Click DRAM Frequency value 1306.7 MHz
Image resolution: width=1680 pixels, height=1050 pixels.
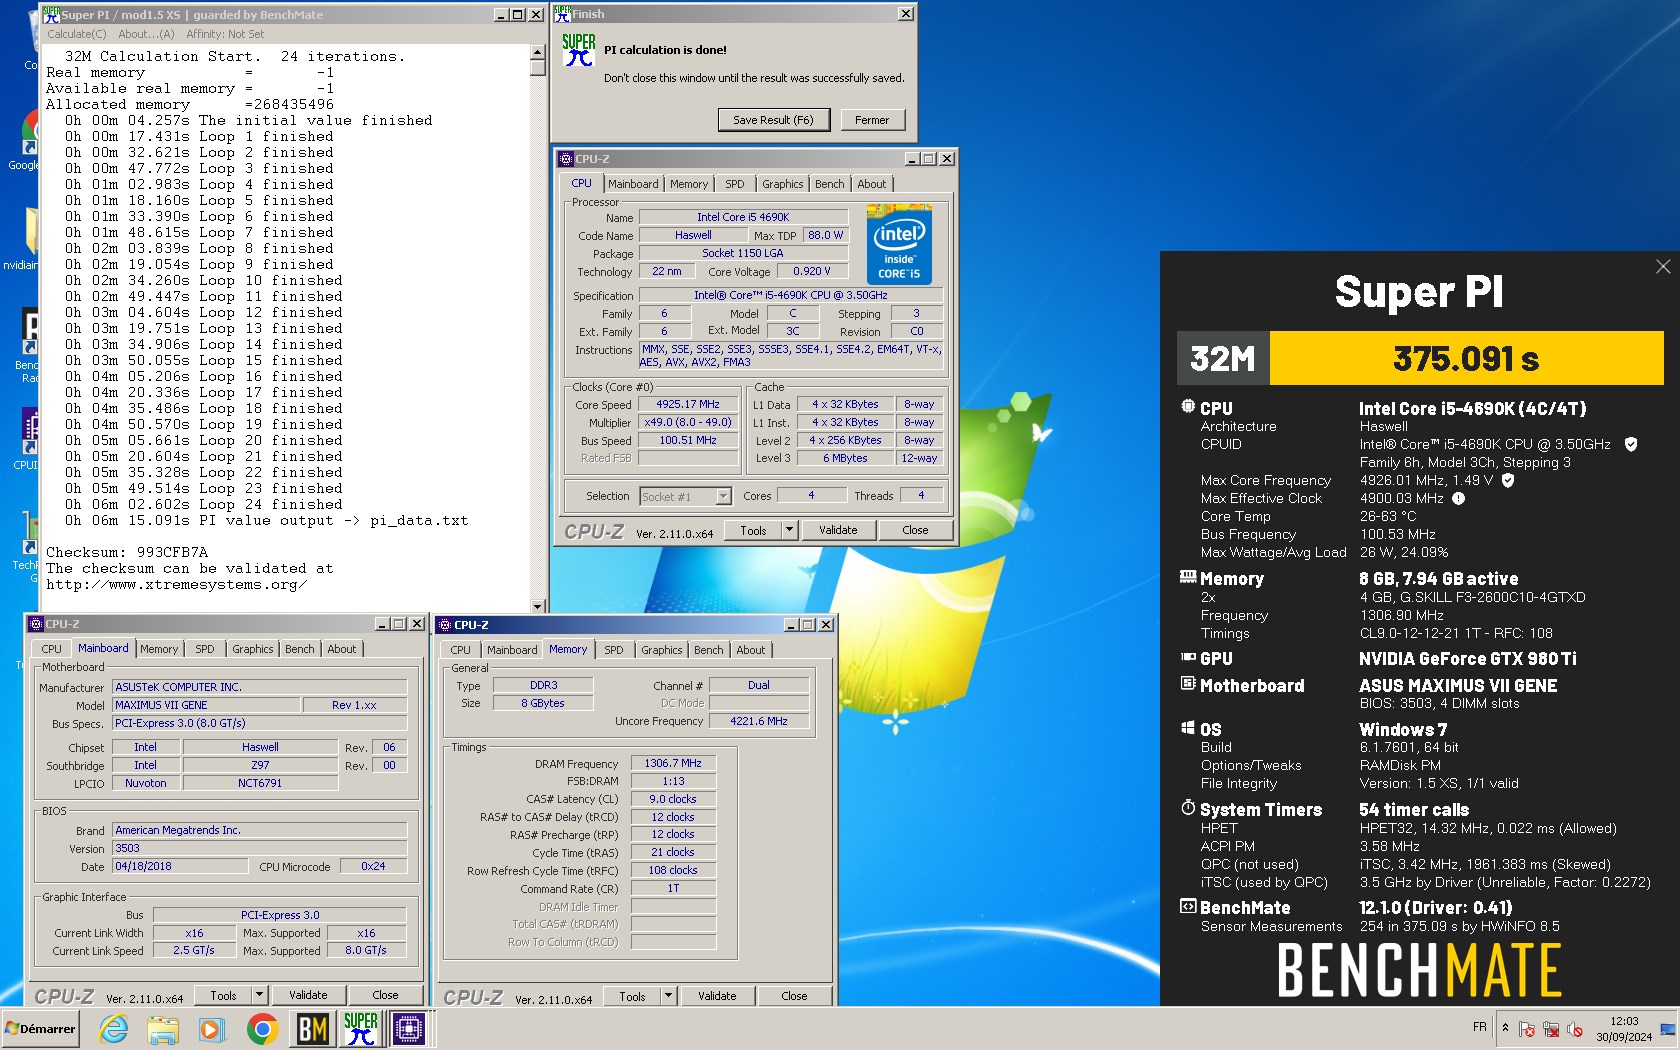[673, 763]
